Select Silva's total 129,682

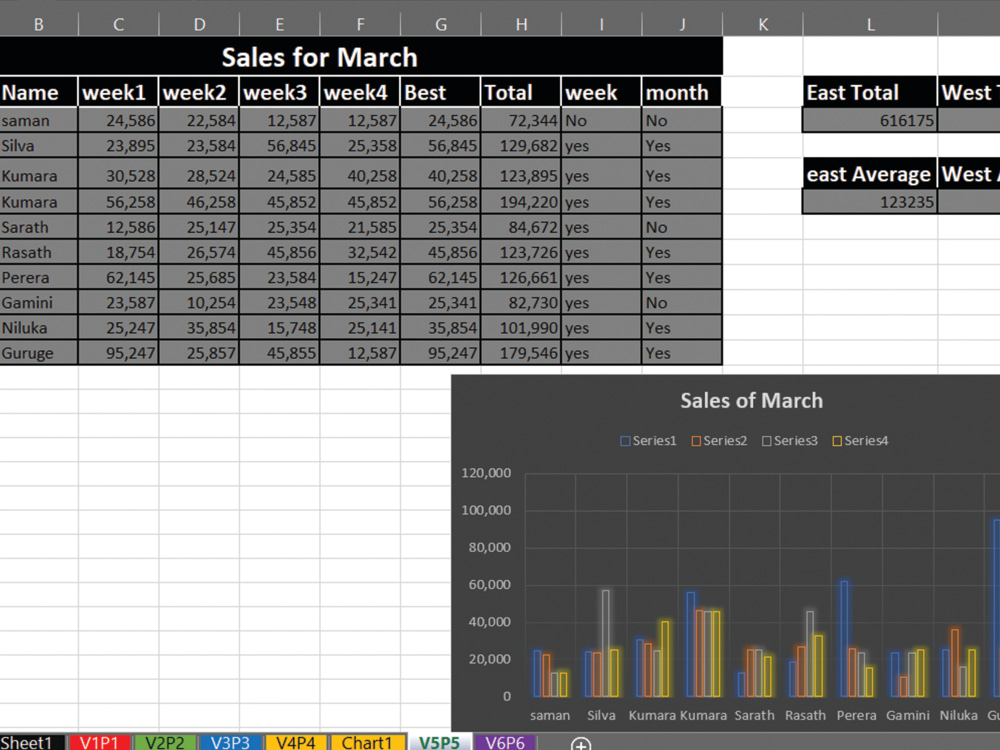pyautogui.click(x=521, y=145)
